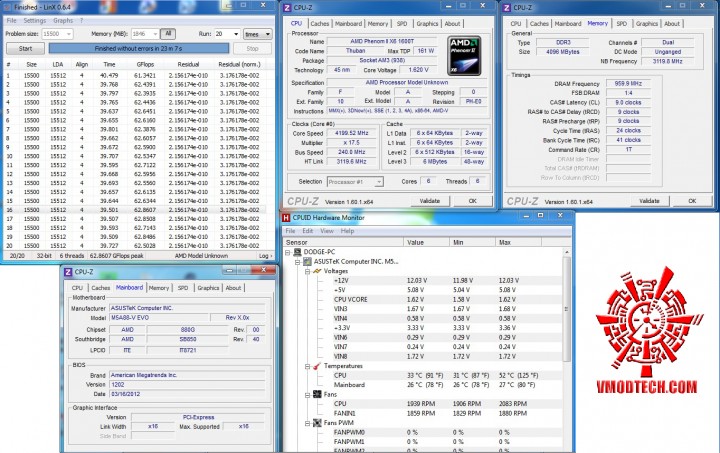The width and height of the screenshot is (720, 453).
Task: Select the FANIN1 fan row
Action: coord(424,413)
